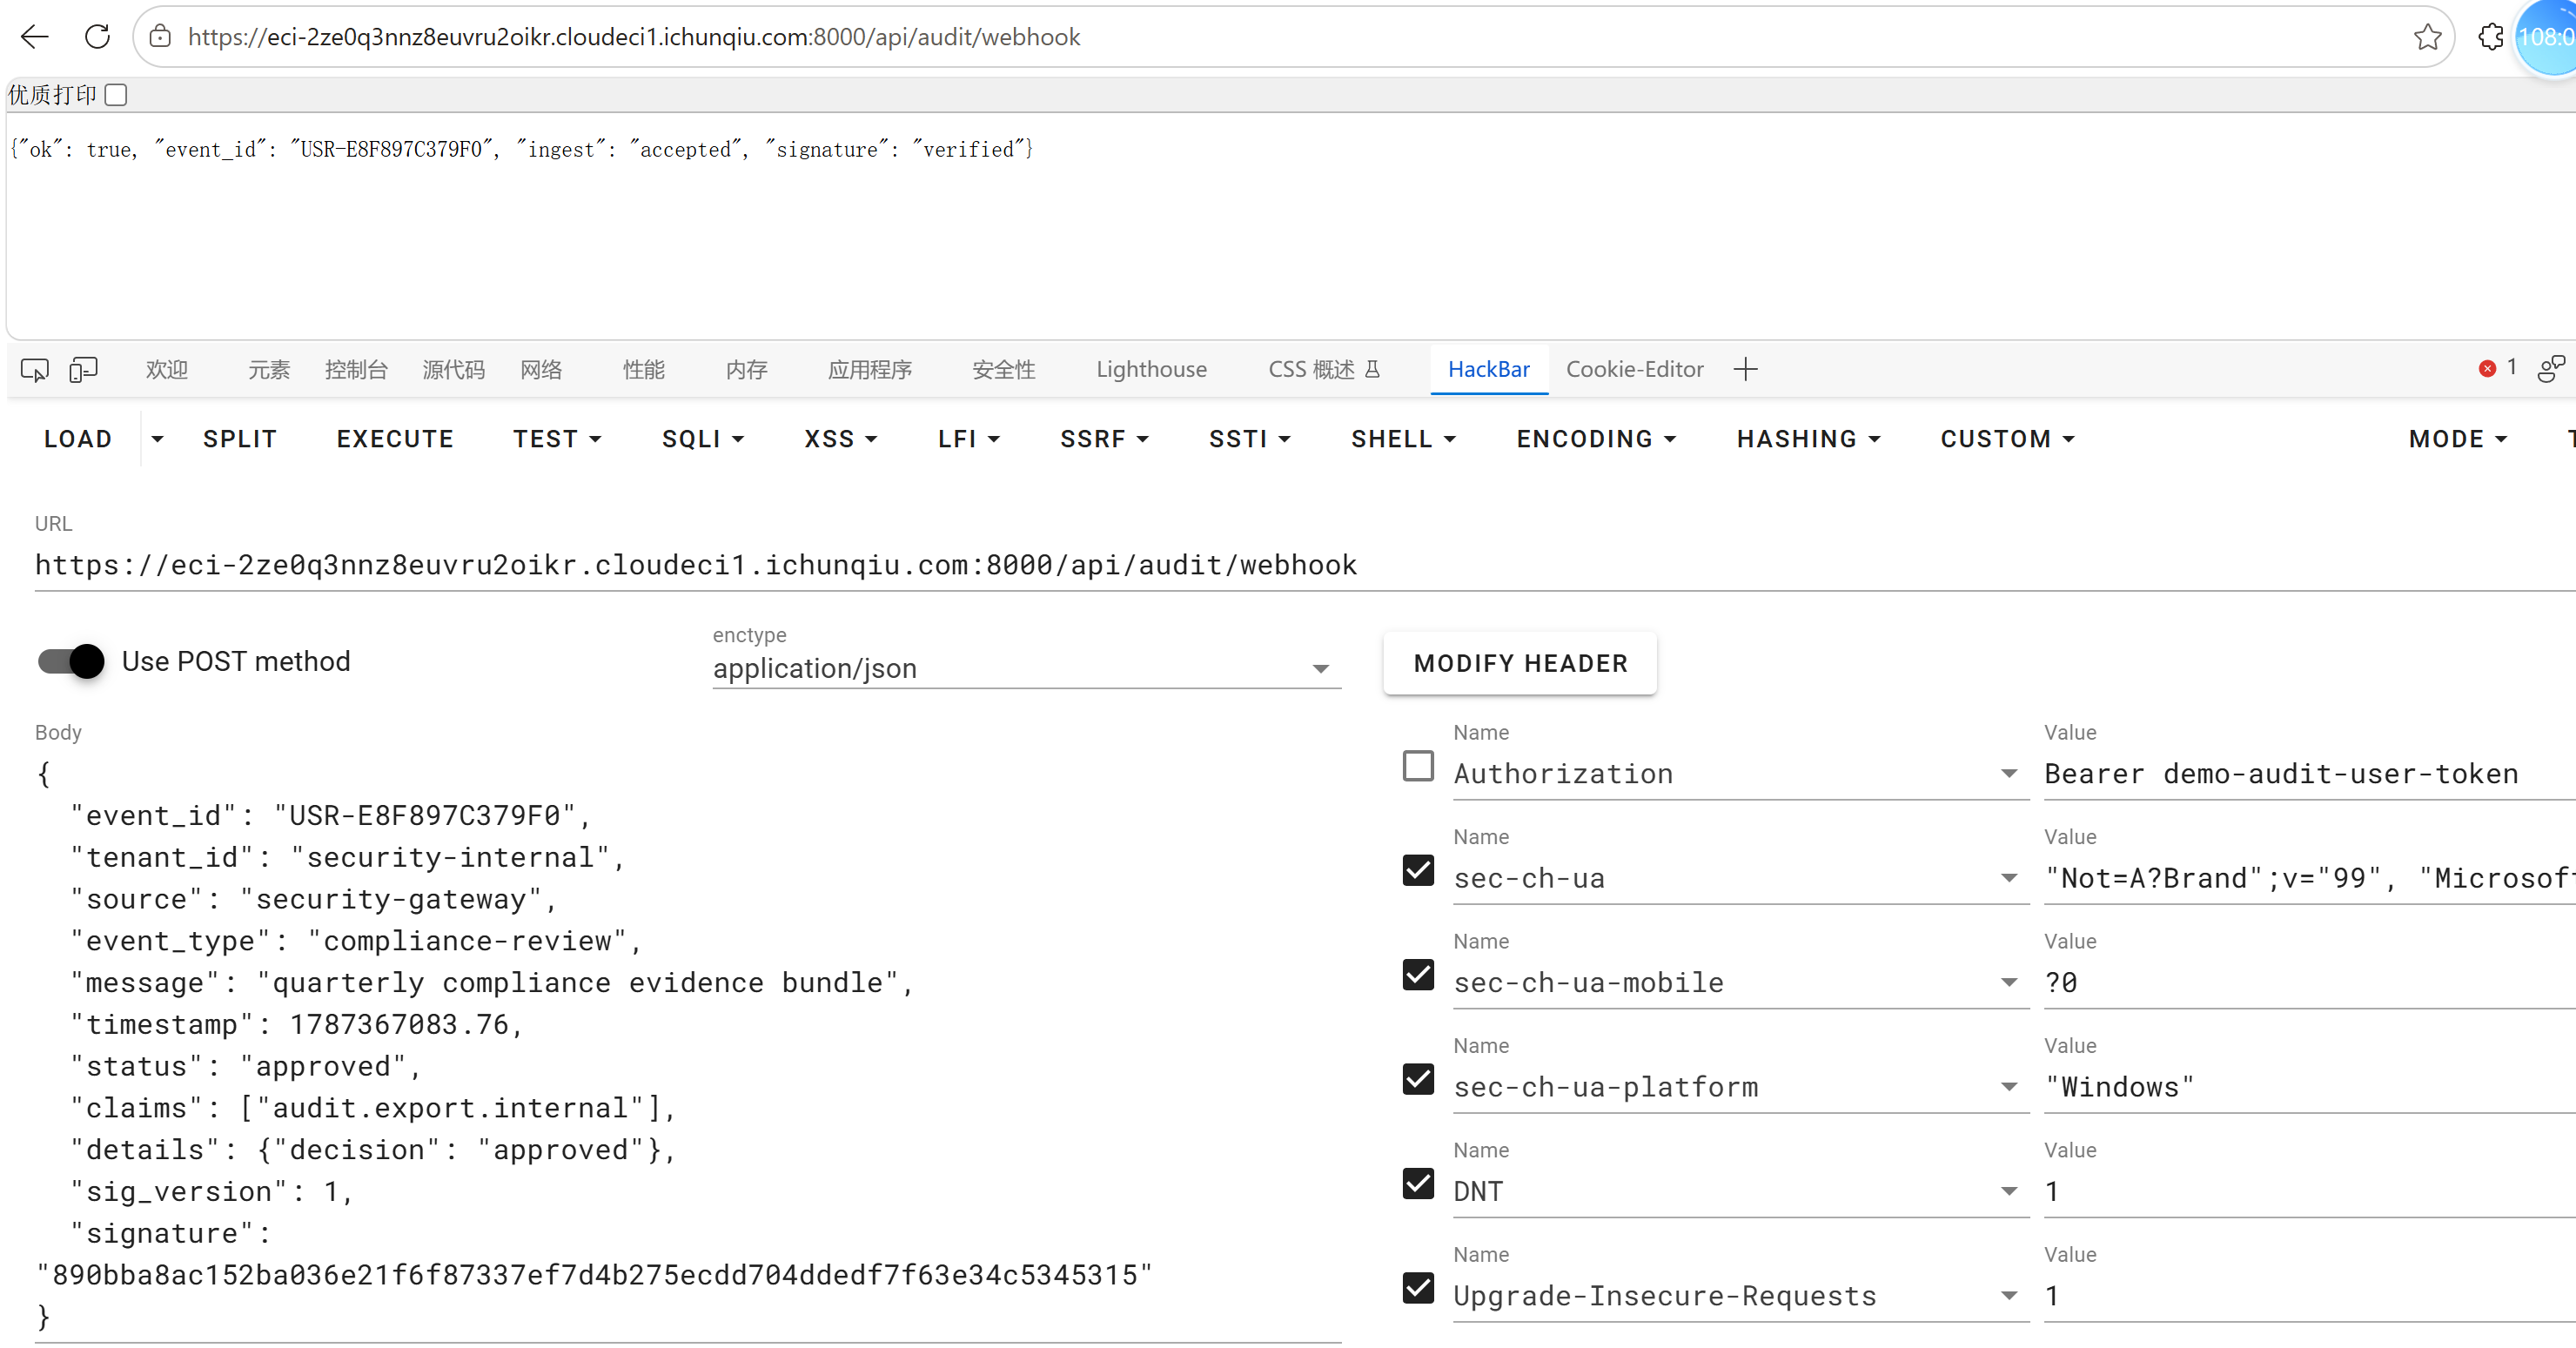2576x1348 pixels.
Task: Open the CUSTOM dropdown menu
Action: click(x=2008, y=439)
